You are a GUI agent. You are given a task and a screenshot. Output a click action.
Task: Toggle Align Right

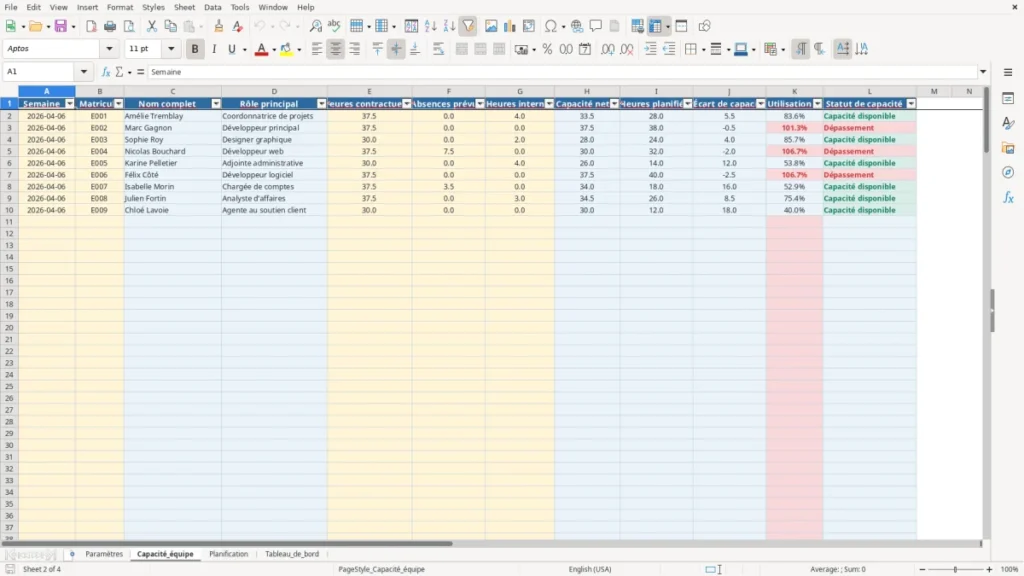(355, 49)
